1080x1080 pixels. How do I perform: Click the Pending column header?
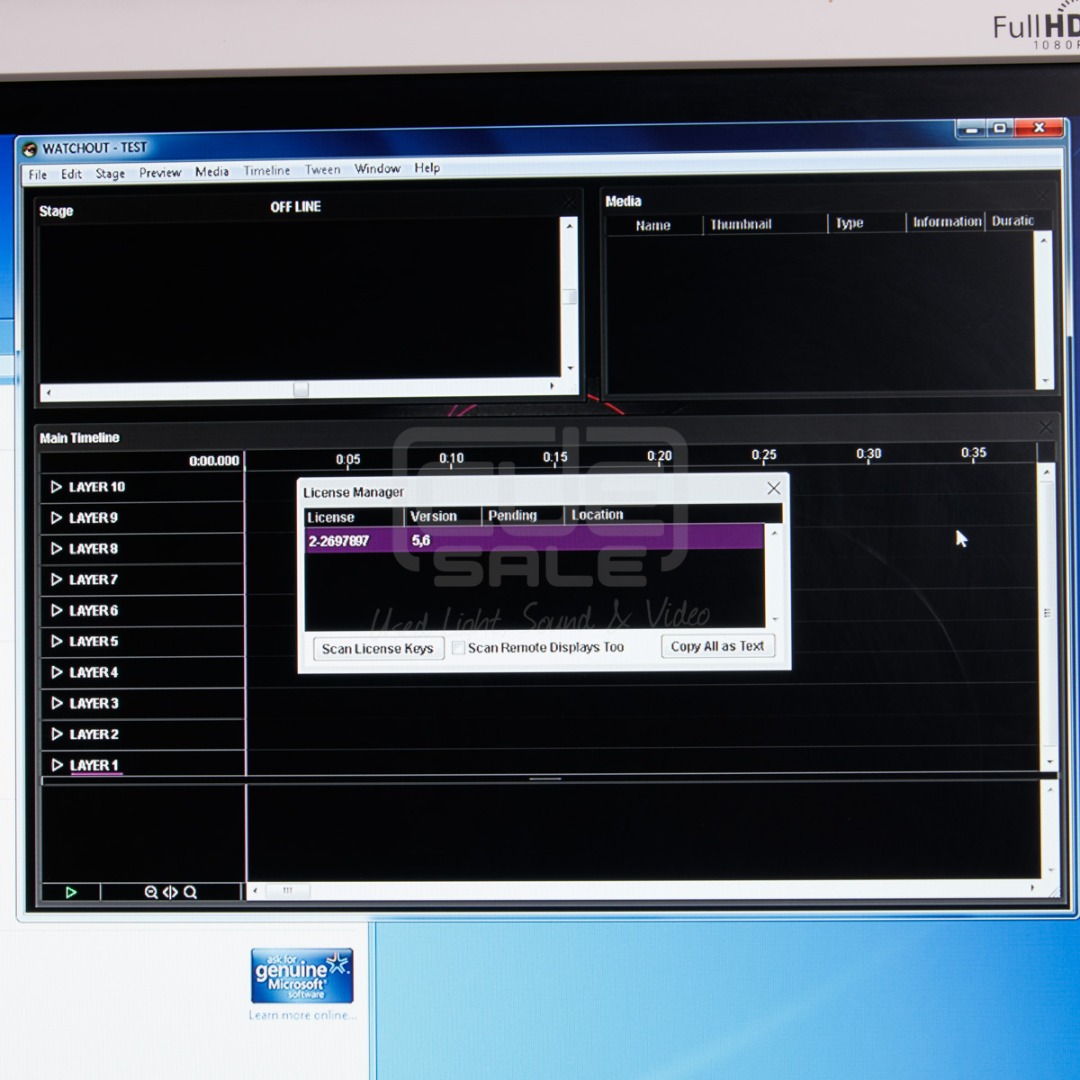click(x=523, y=515)
